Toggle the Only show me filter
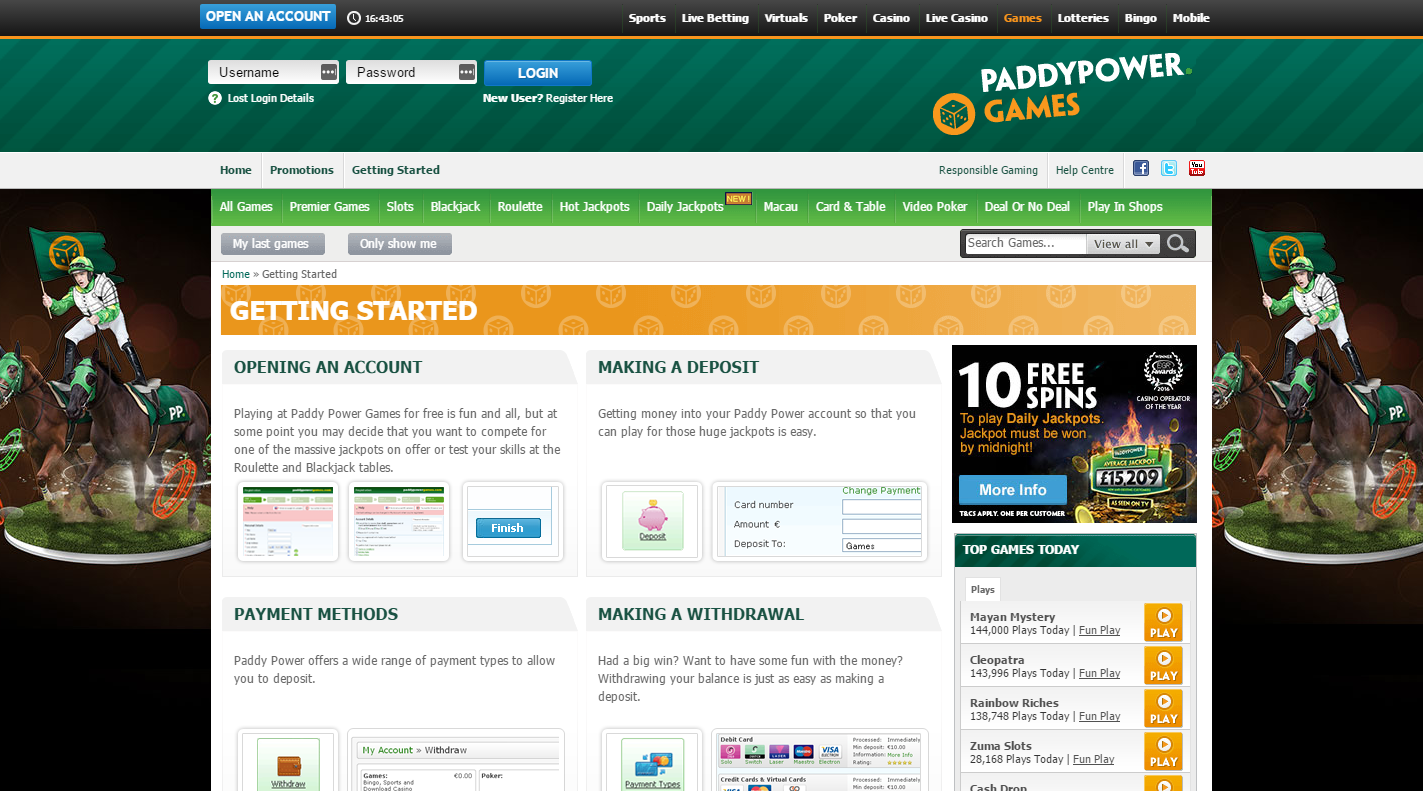This screenshot has height=791, width=1423. coord(399,244)
